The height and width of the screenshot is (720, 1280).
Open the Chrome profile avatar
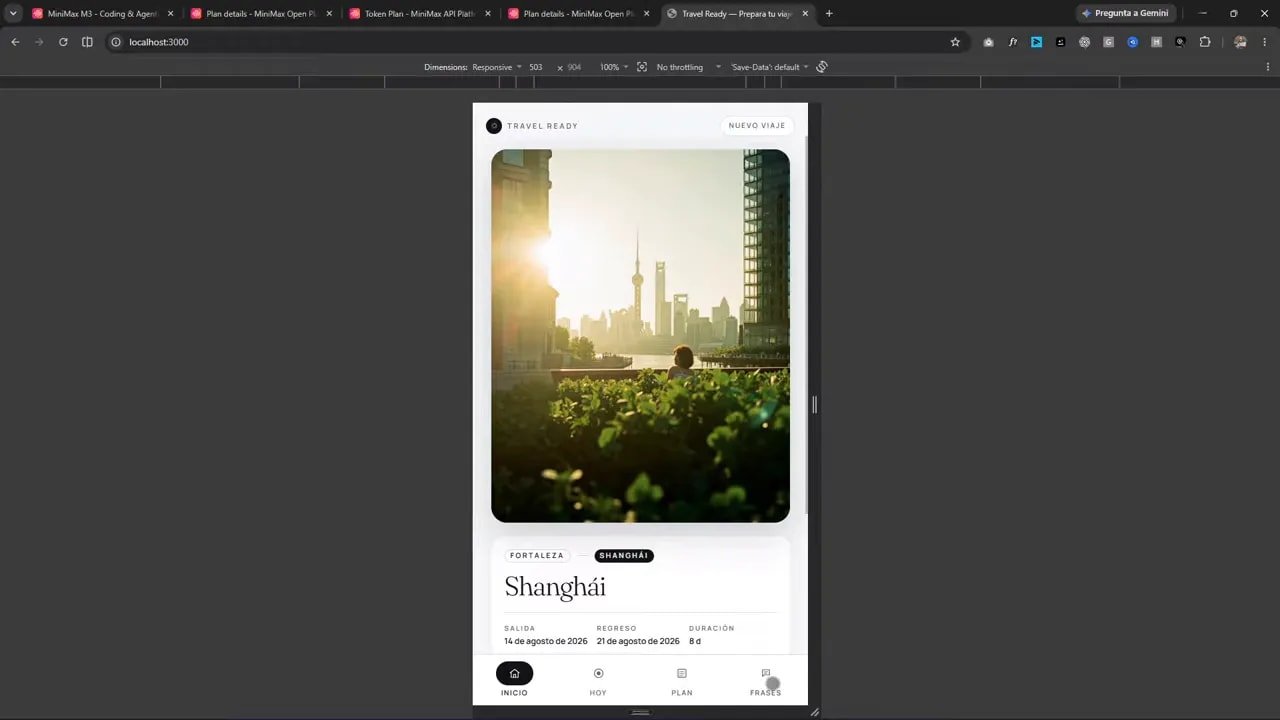(1241, 42)
